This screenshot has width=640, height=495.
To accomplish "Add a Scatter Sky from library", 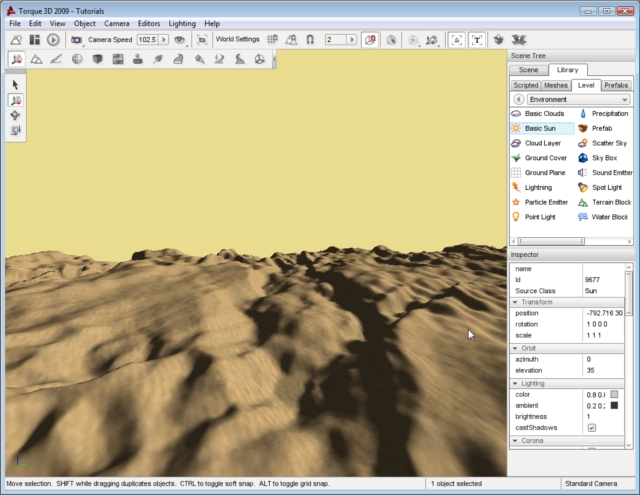I will click(609, 143).
